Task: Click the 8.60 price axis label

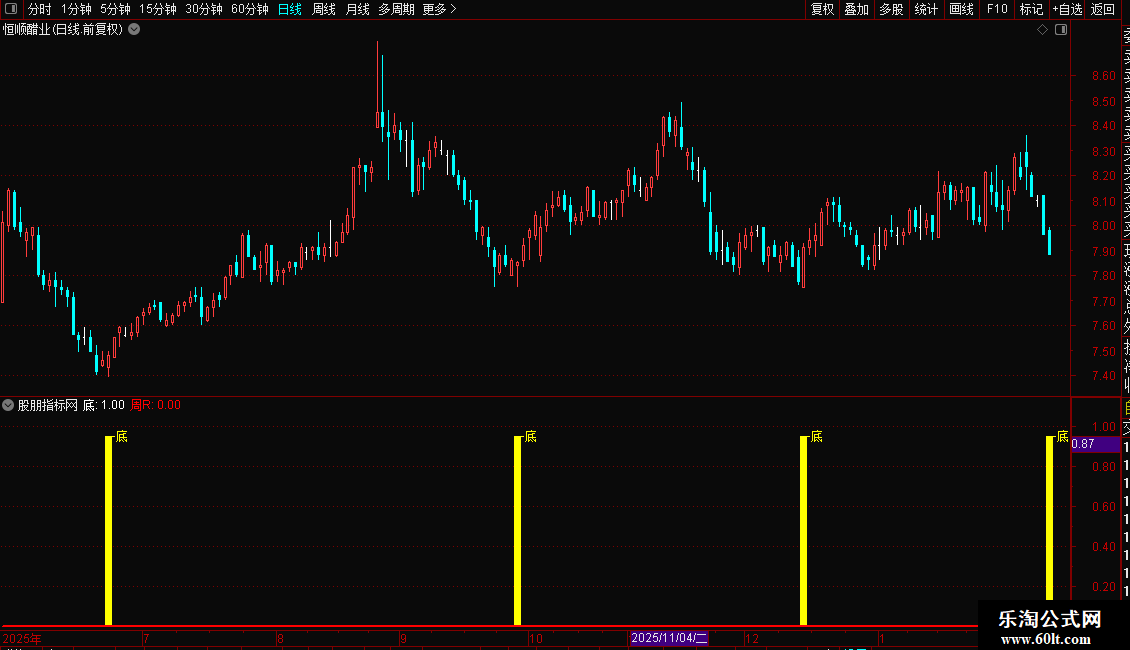Action: point(1103,76)
